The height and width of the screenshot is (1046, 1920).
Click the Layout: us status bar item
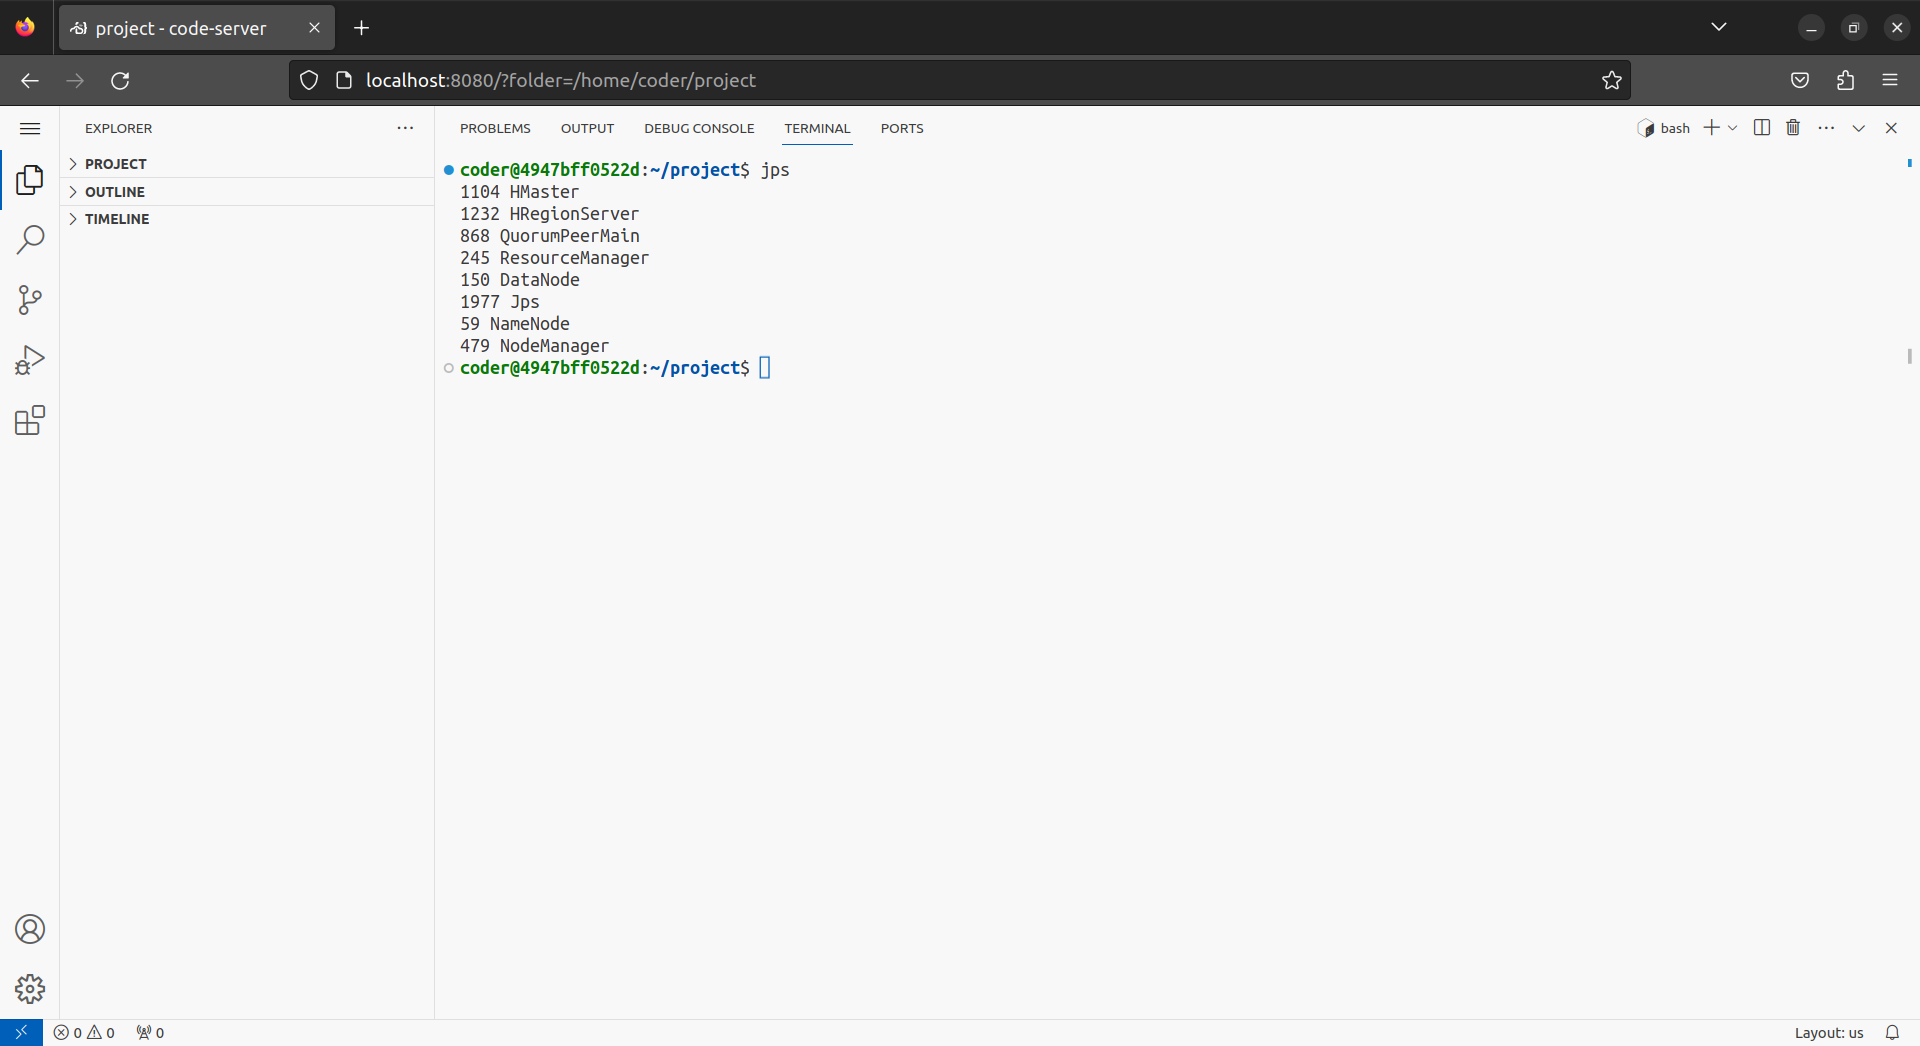click(1829, 1032)
